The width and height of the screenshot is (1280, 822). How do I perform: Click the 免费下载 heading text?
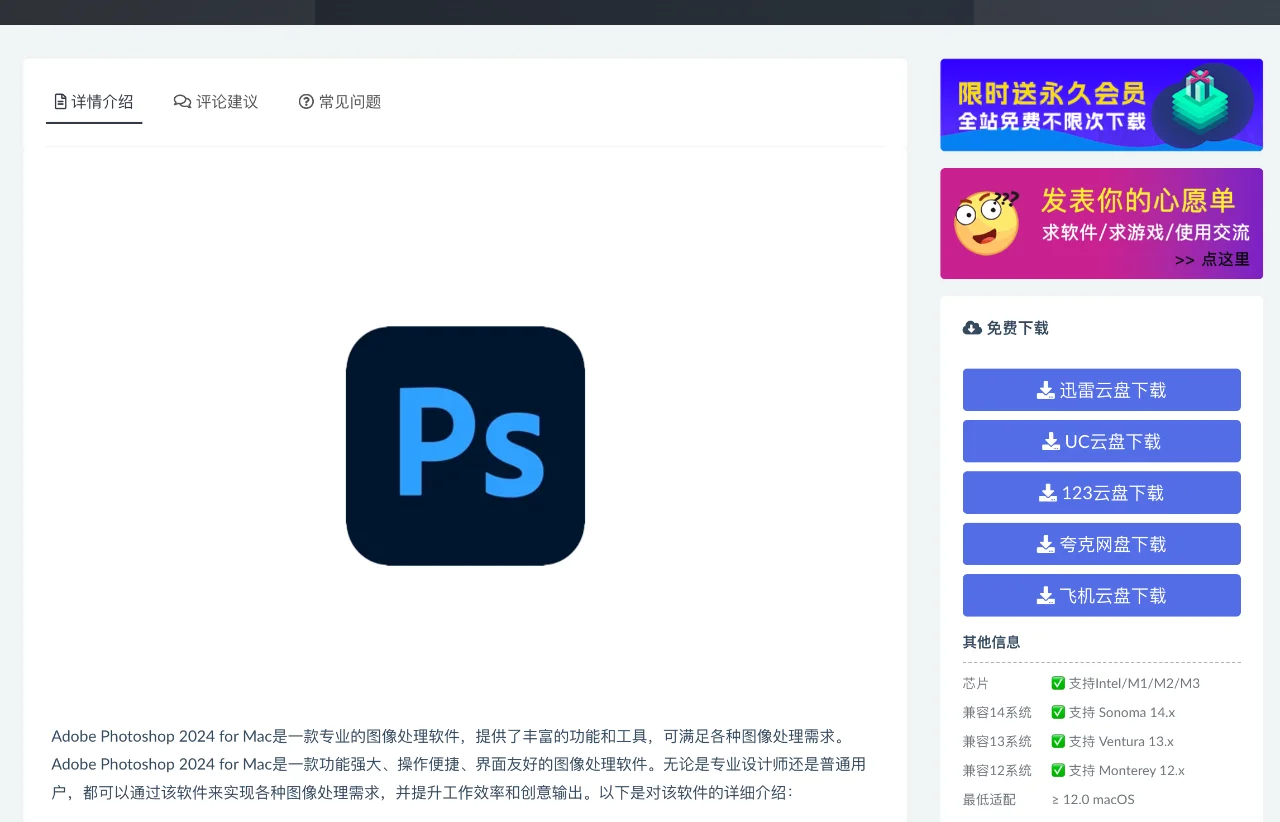(1018, 328)
